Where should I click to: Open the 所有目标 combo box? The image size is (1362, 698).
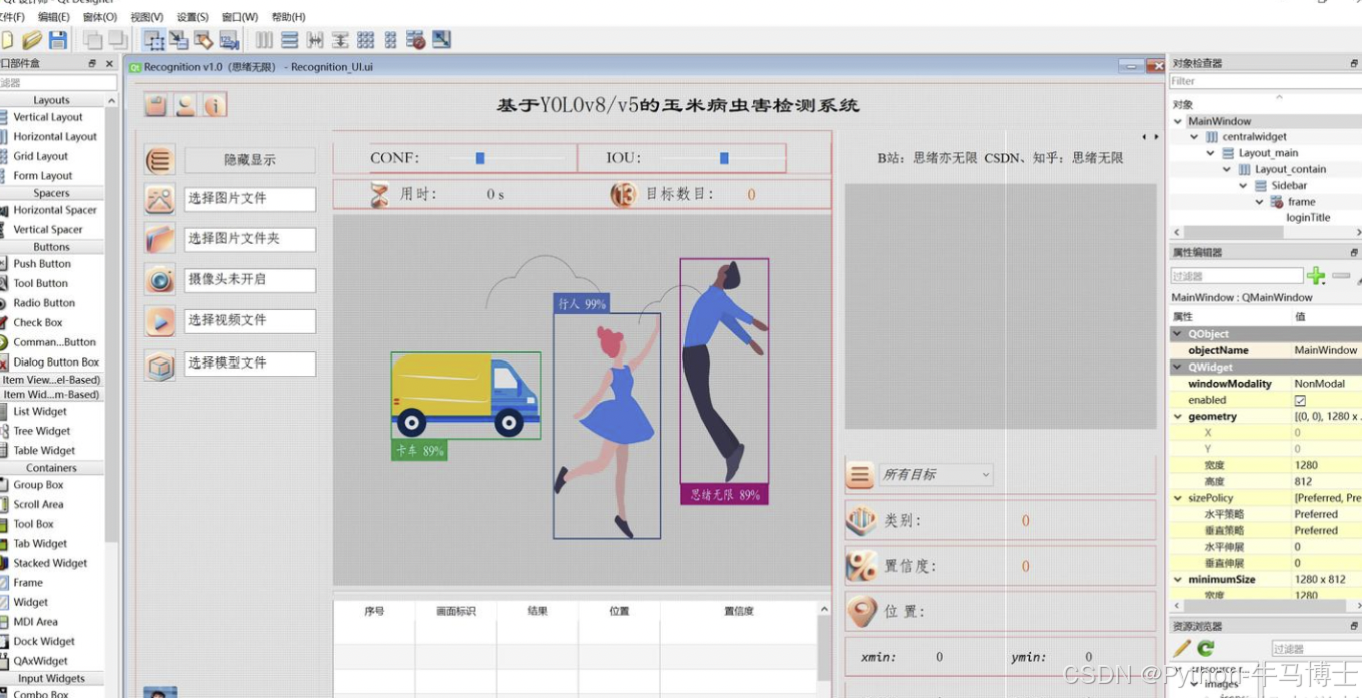coord(935,475)
